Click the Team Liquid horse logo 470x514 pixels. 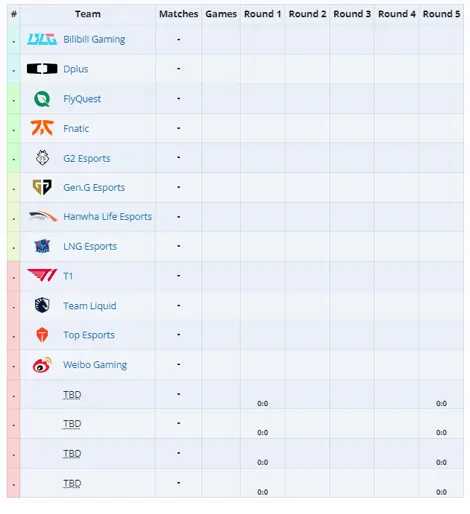click(42, 305)
